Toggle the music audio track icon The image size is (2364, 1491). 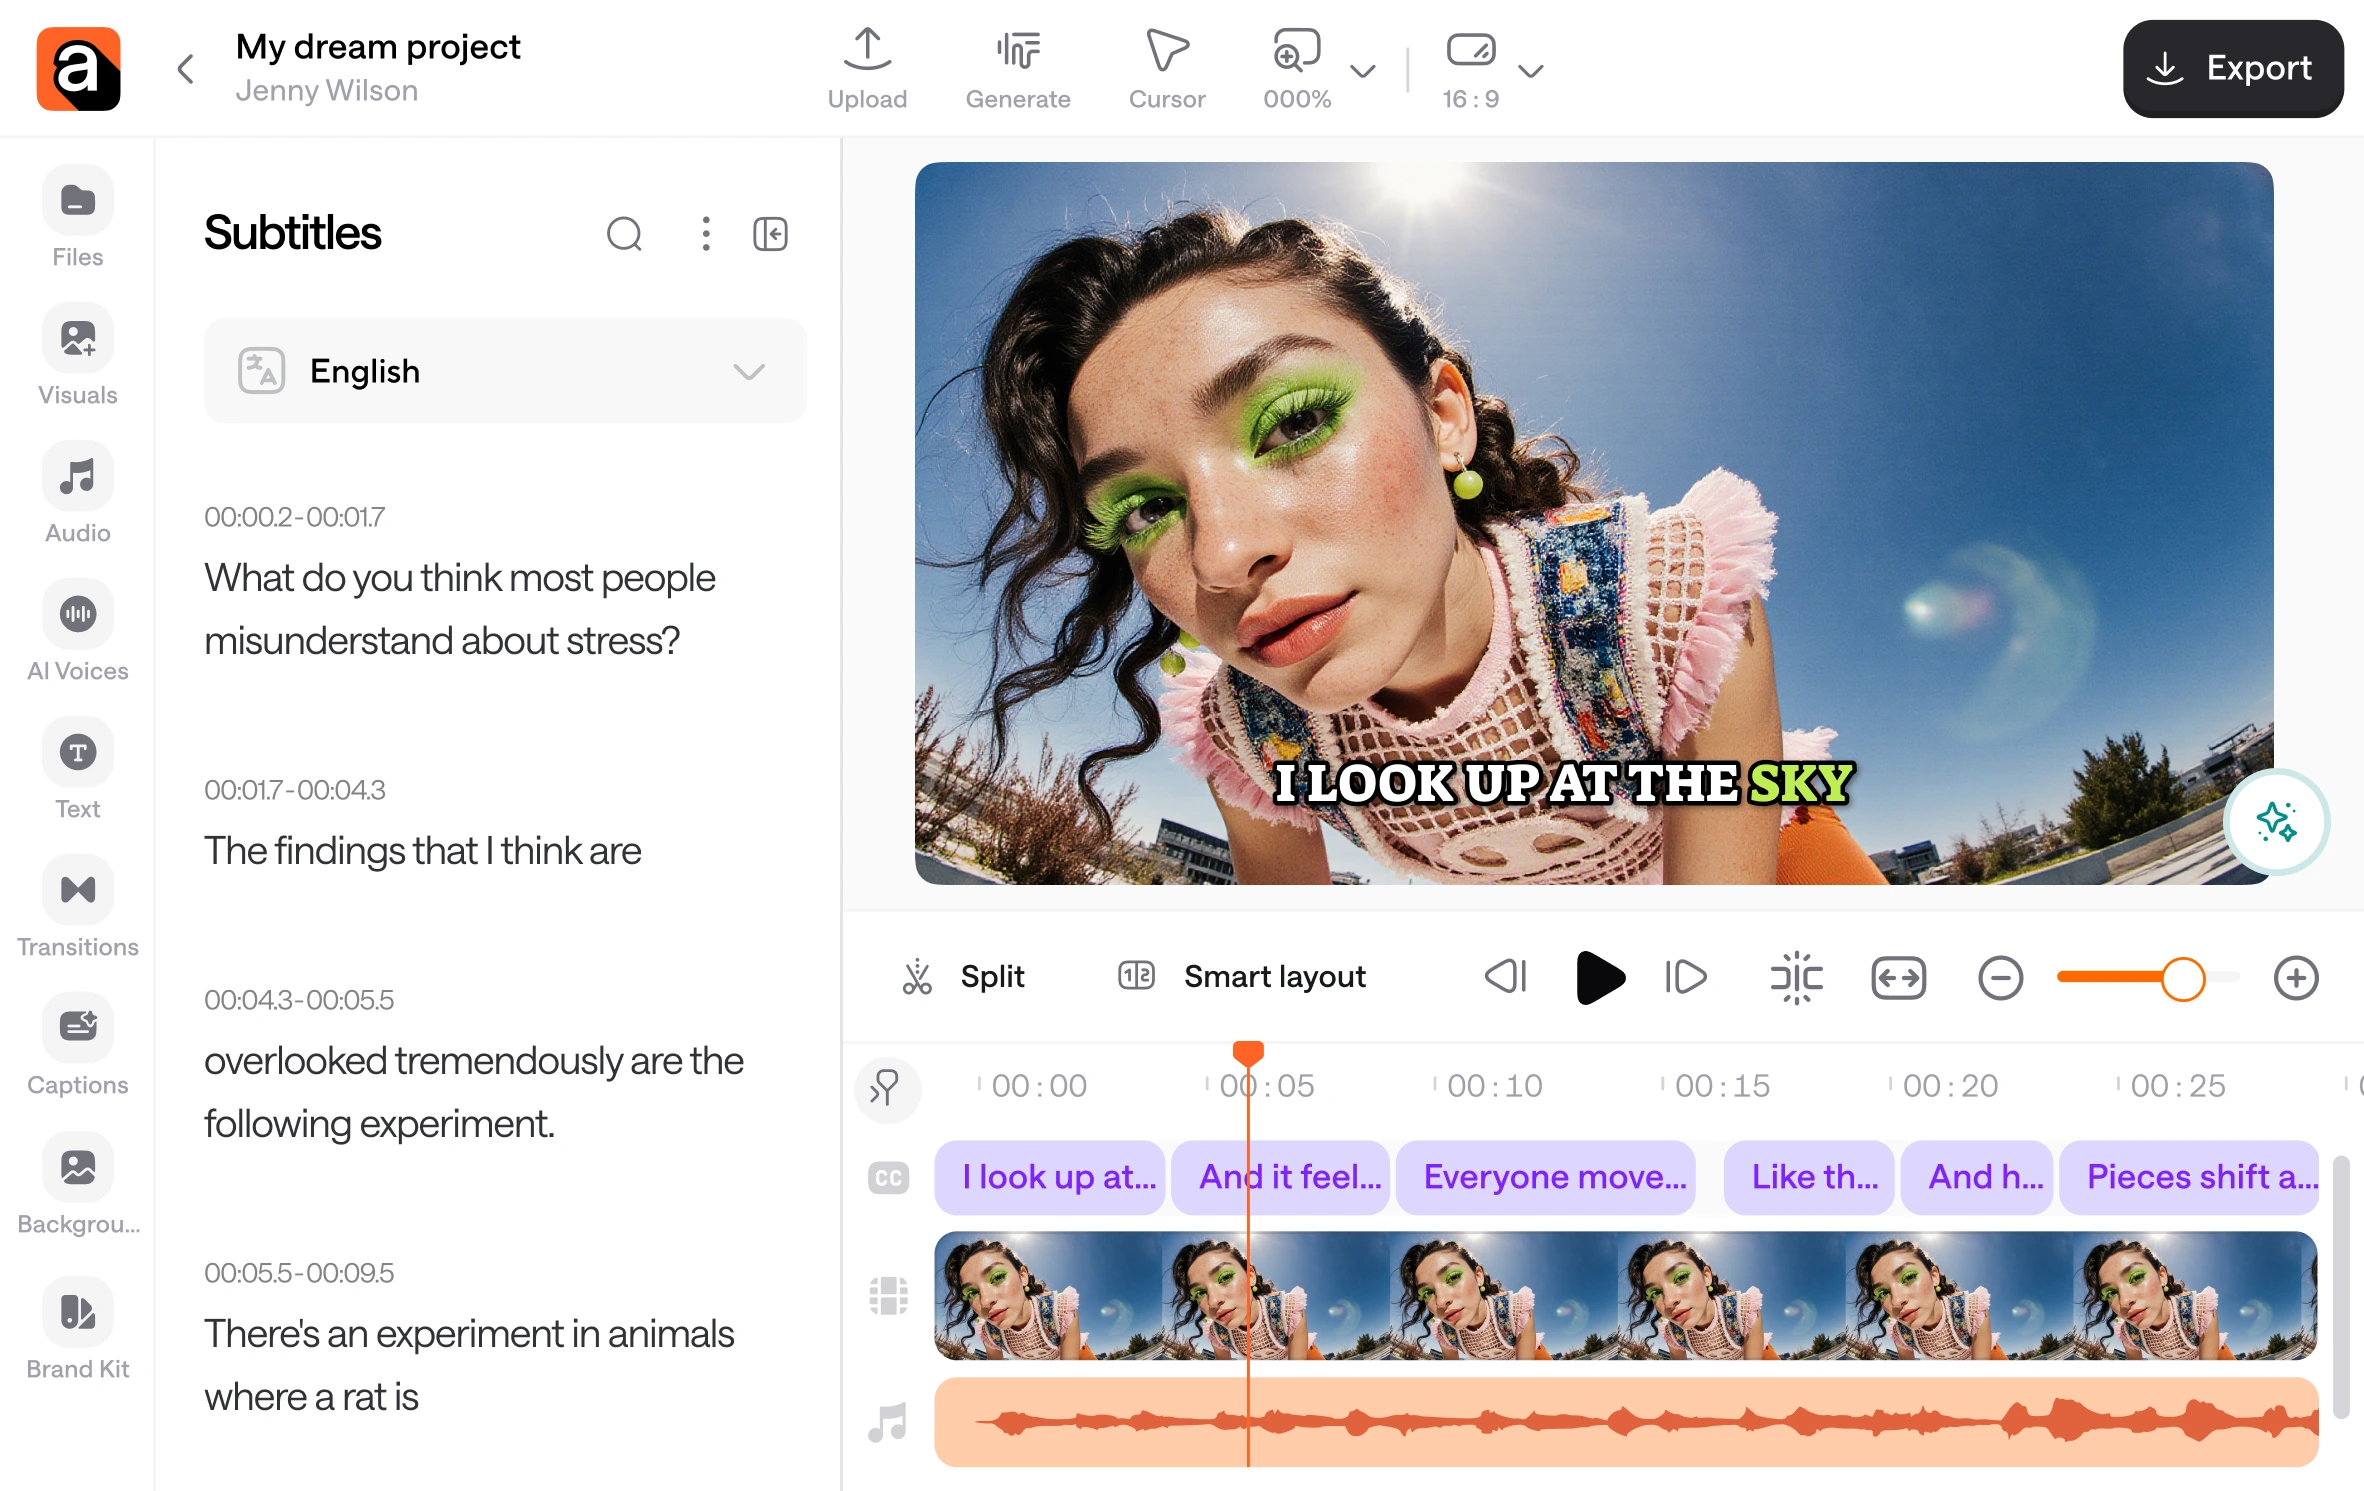coord(888,1421)
